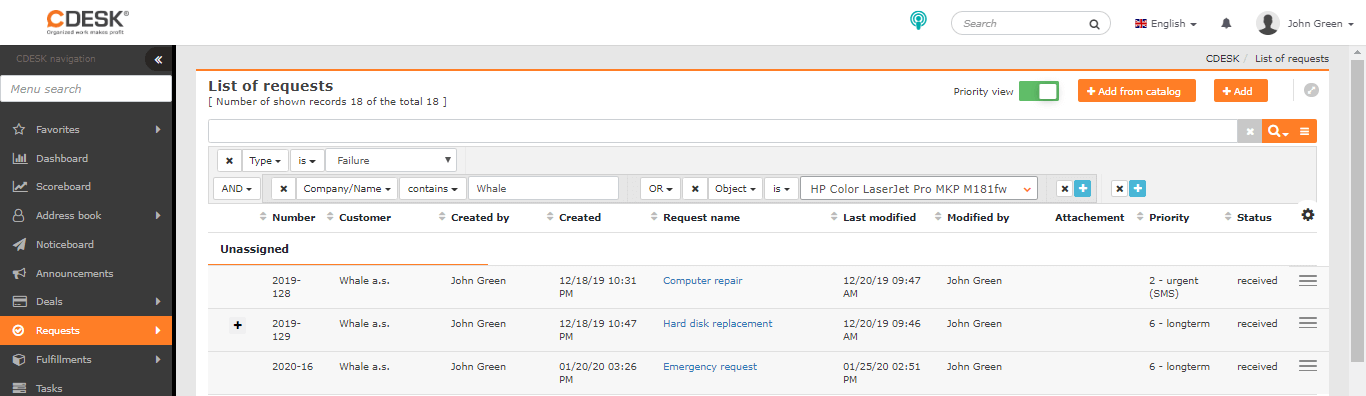Image resolution: width=1366 pixels, height=396 pixels.
Task: Open the HP Color LaserJet Pro object dropdown
Action: [919, 188]
